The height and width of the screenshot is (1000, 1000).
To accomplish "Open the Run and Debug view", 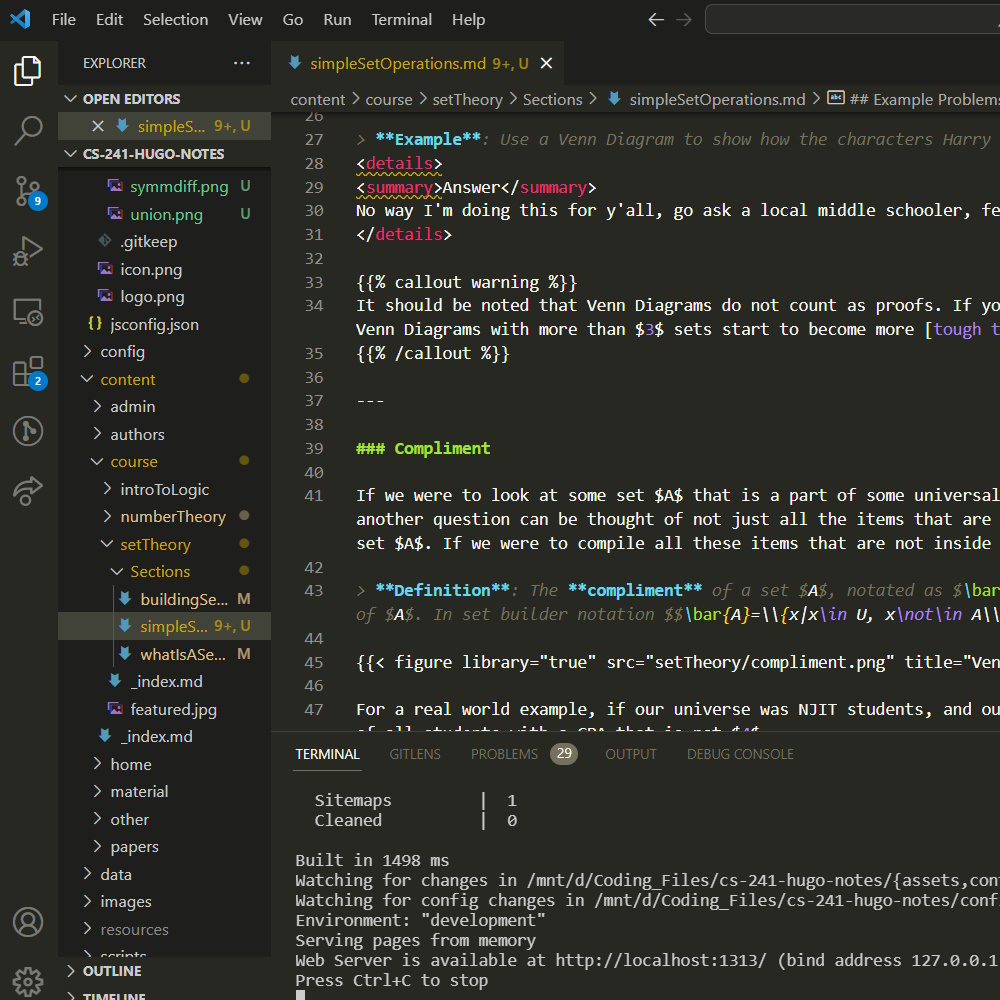I will click(28, 252).
